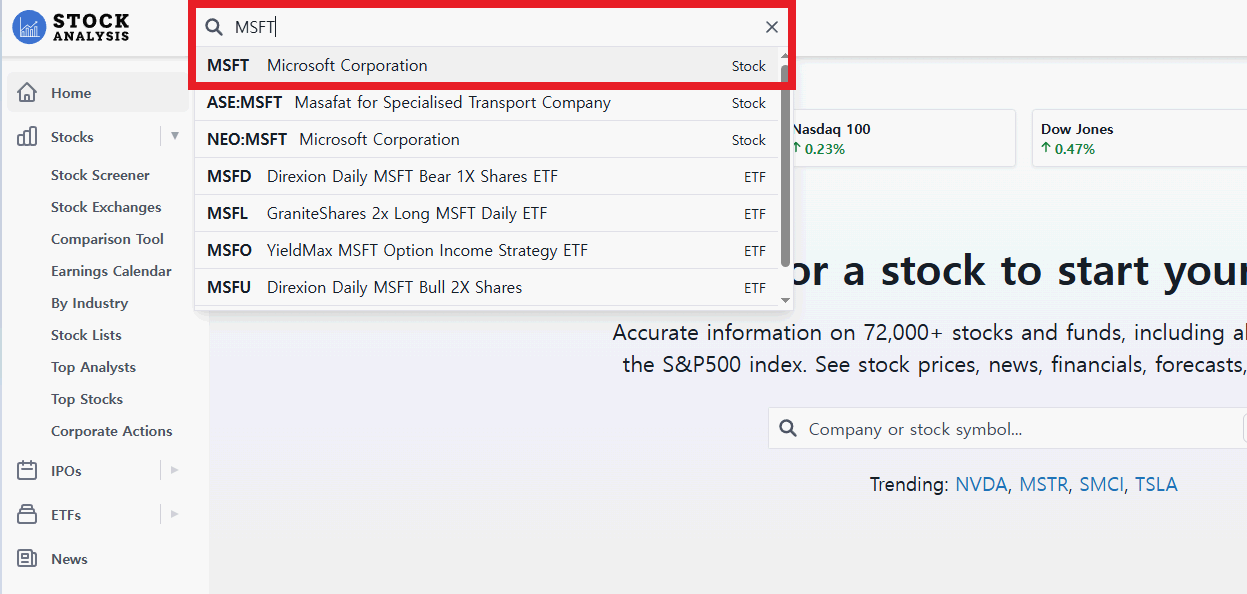This screenshot has height=594, width=1247.
Task: Select MSFD Direxion Daily MSFT Bear ETF
Action: [487, 177]
